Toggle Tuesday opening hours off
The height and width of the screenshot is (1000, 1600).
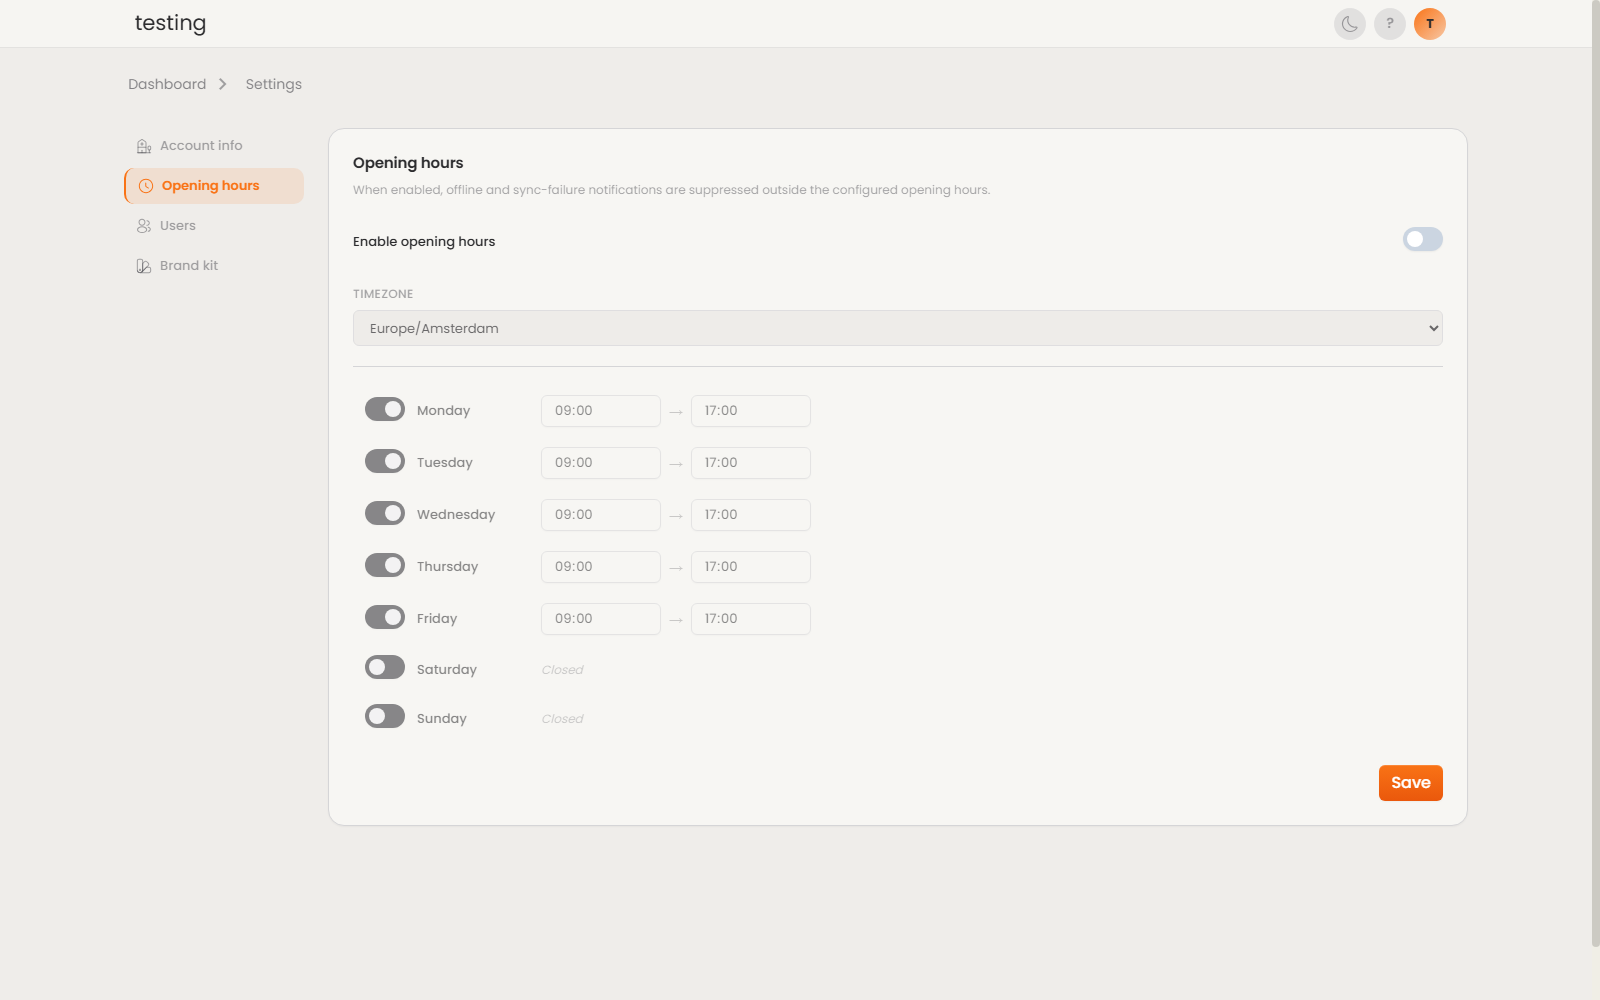[x=385, y=461]
